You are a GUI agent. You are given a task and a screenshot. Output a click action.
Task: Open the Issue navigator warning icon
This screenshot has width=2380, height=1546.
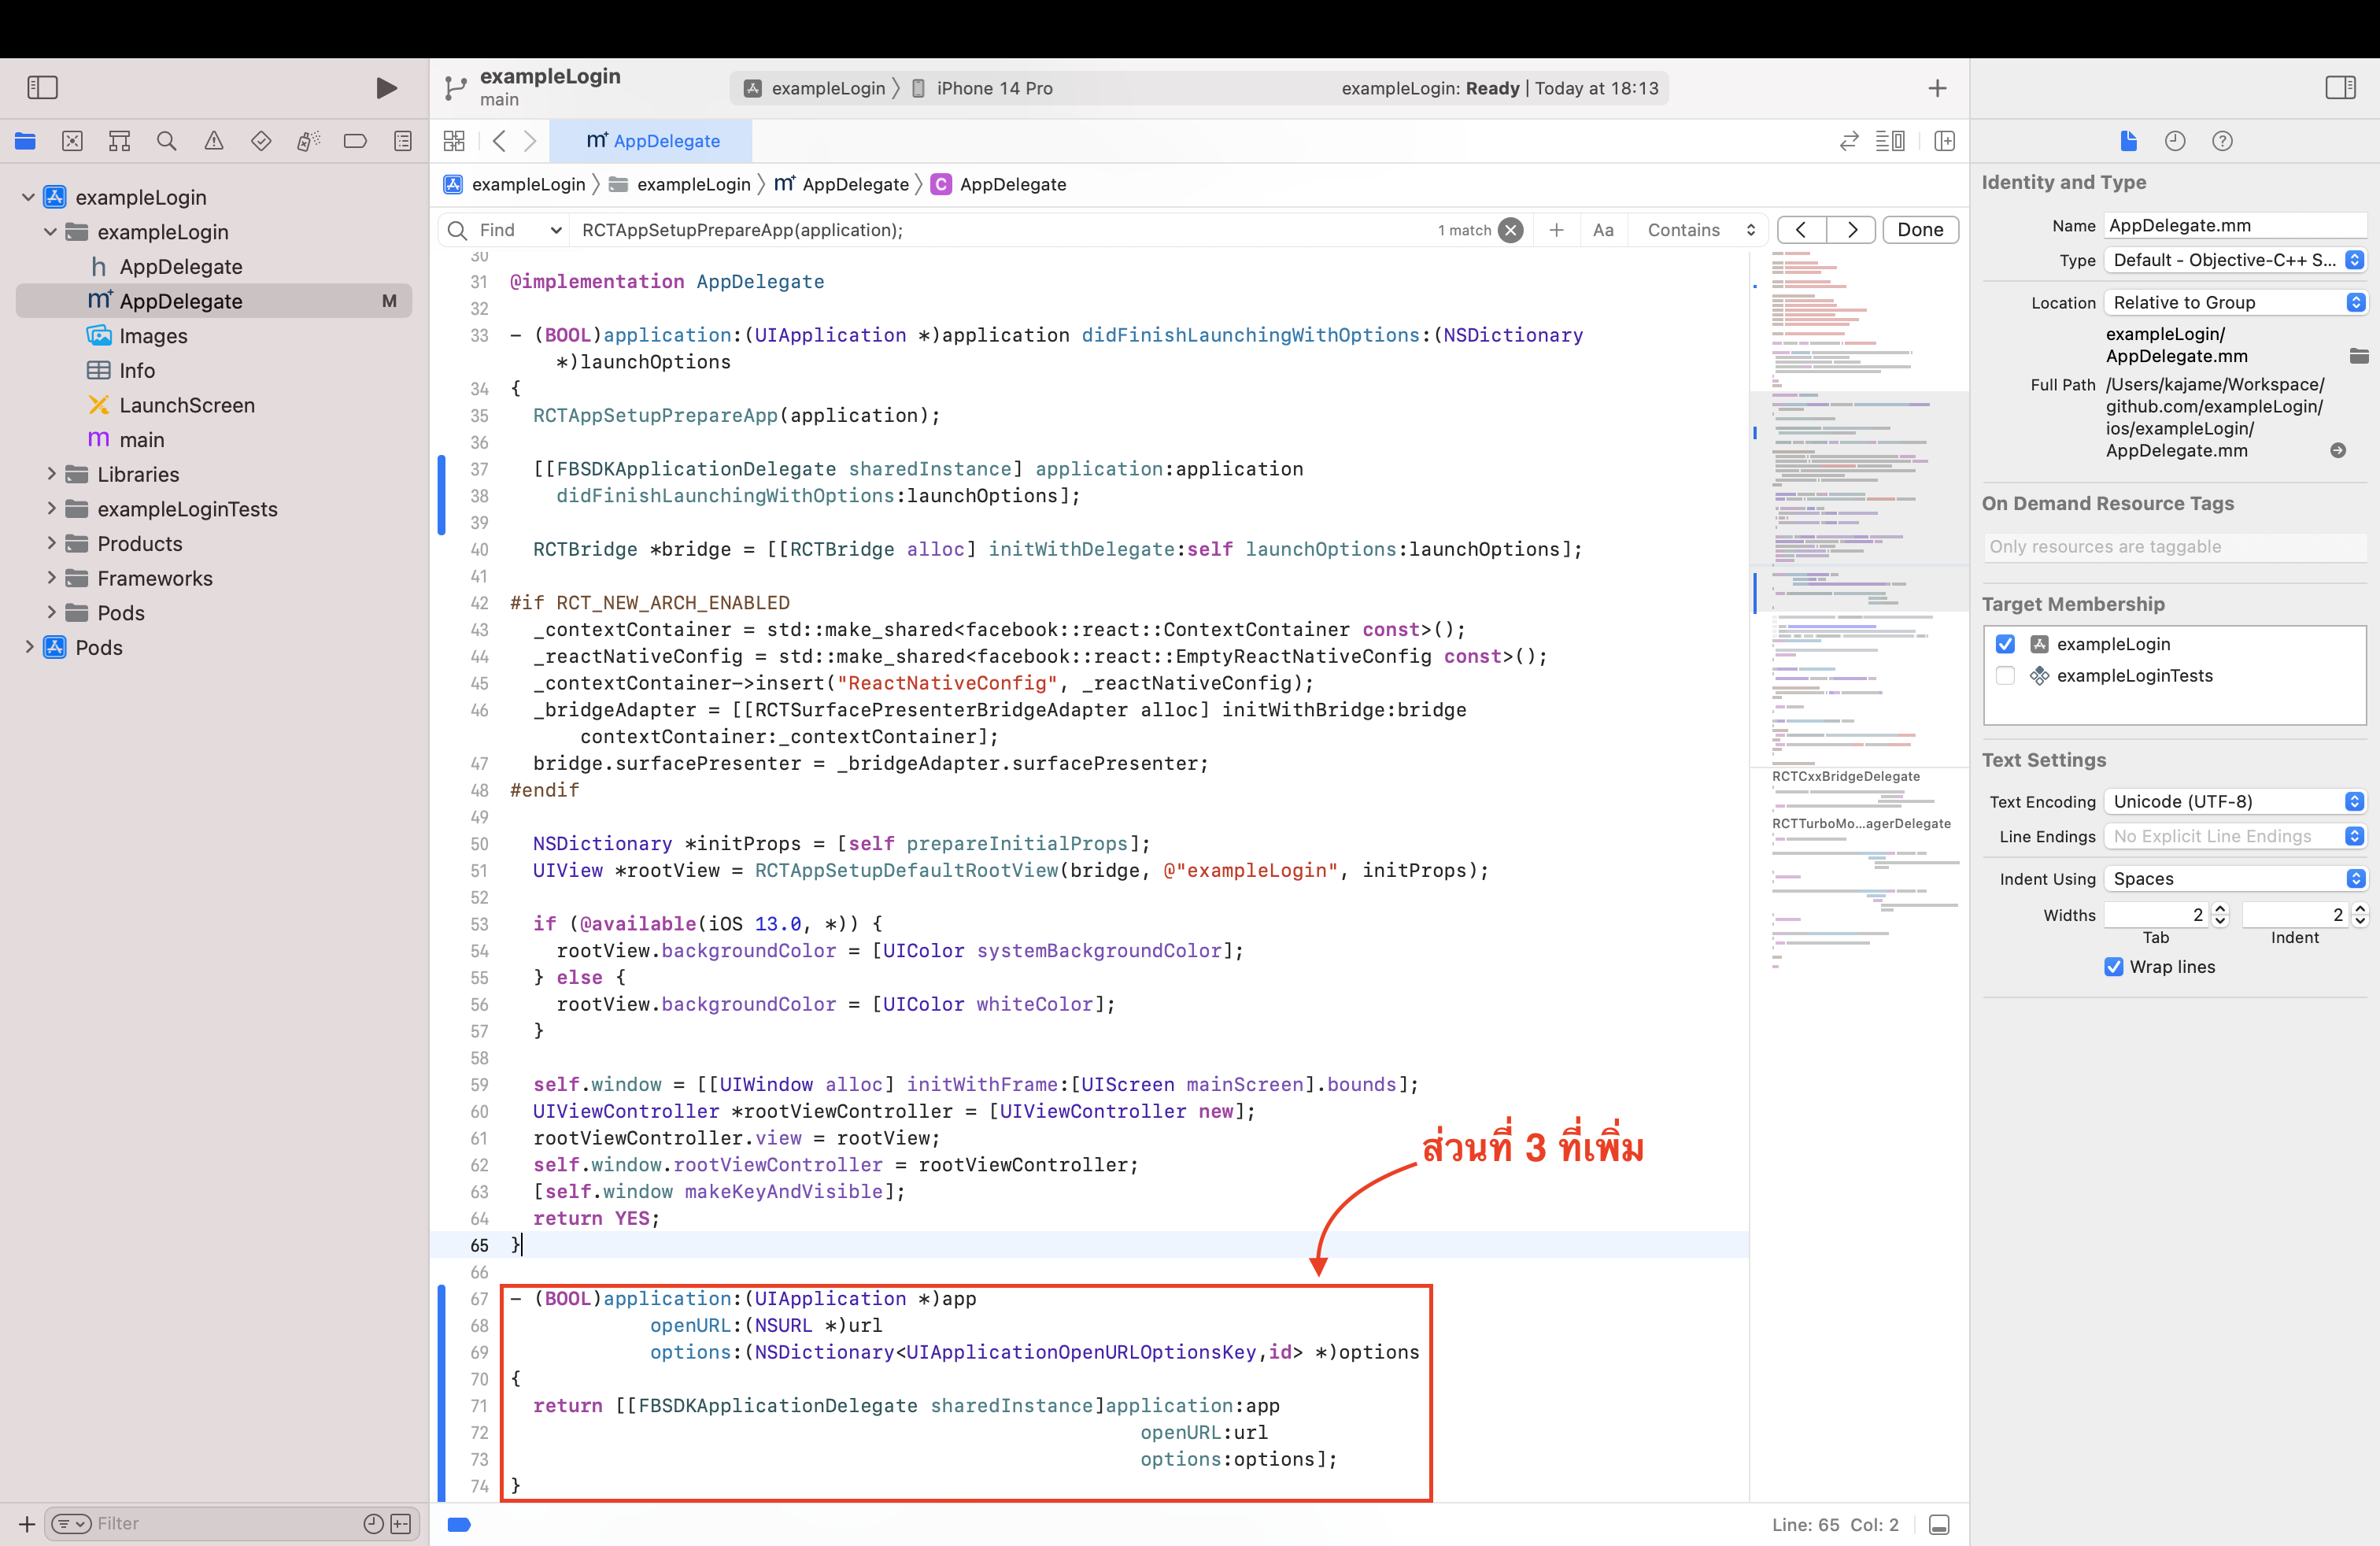pos(214,141)
